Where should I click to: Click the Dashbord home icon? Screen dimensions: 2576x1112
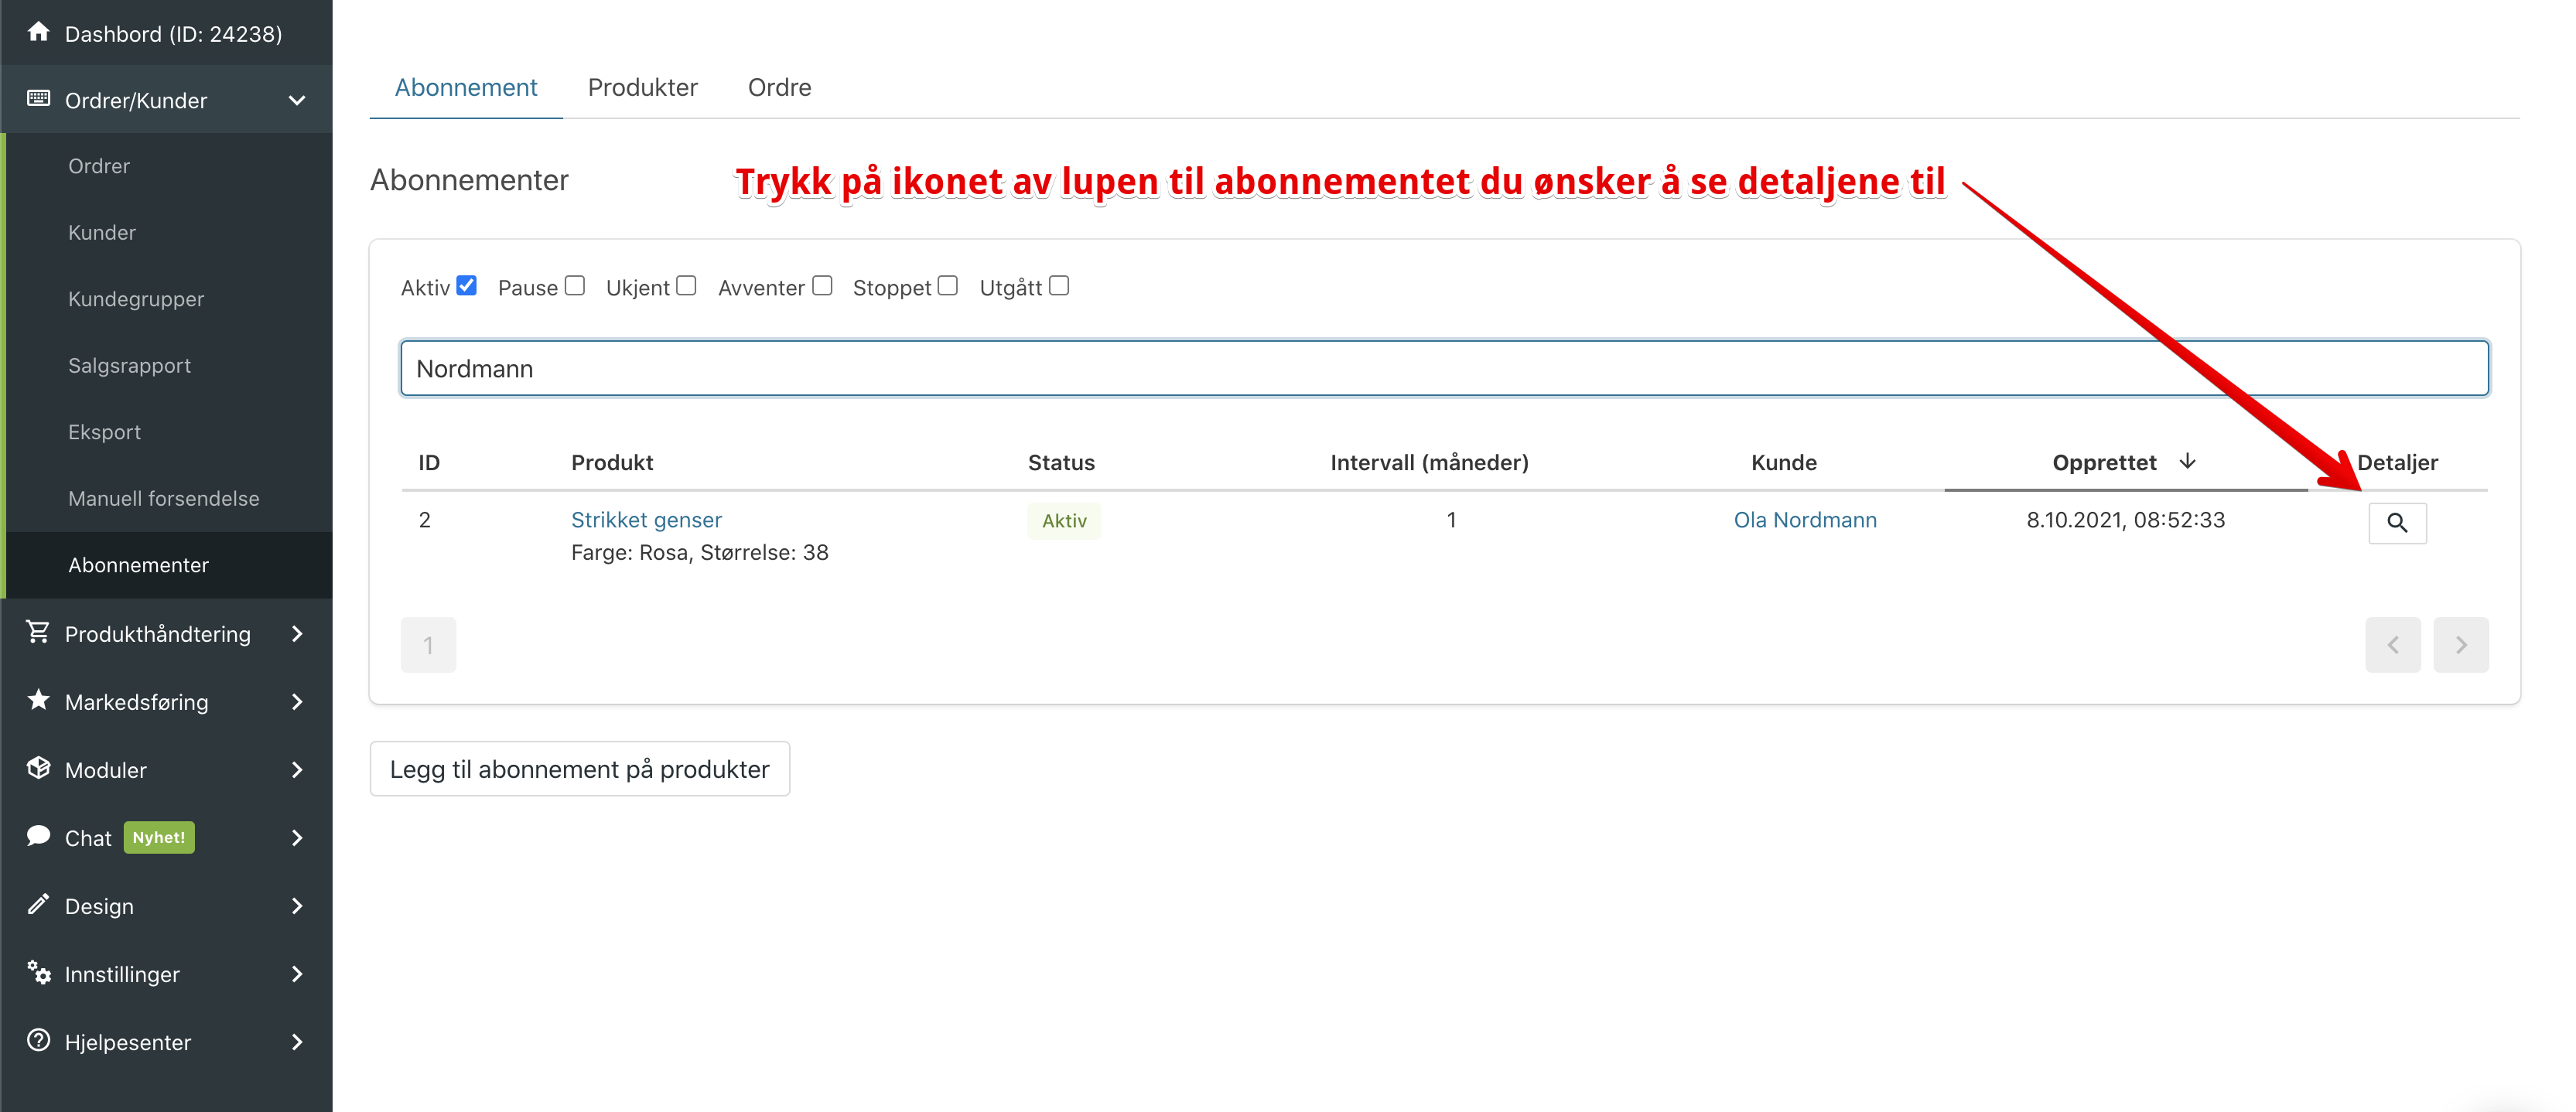coord(38,32)
